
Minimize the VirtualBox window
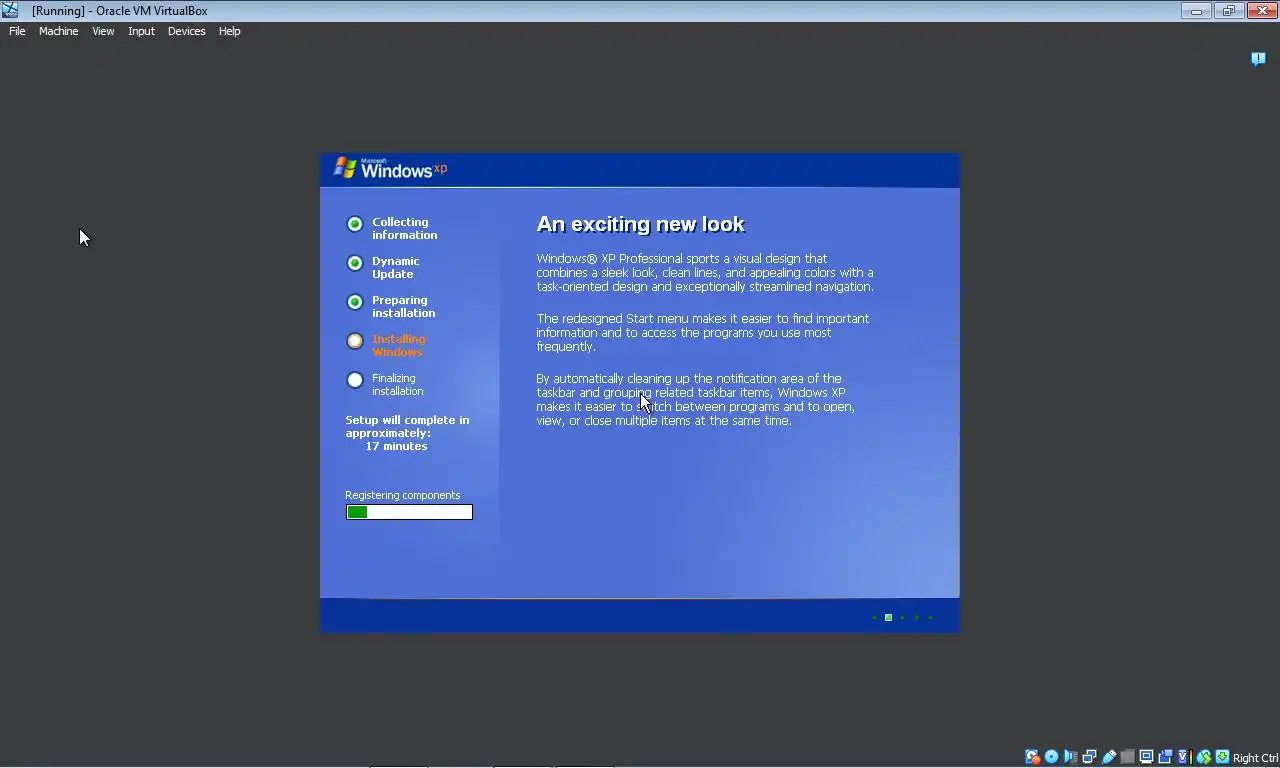1196,11
